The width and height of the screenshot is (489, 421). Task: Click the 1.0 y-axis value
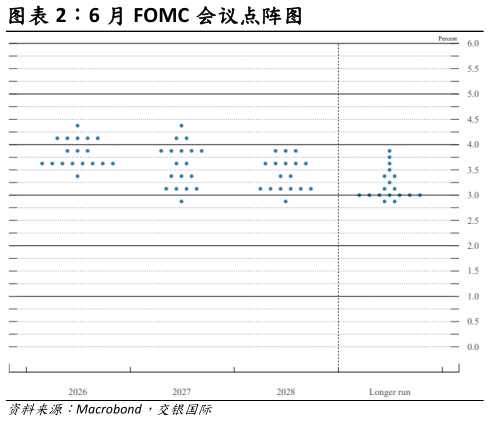point(473,296)
